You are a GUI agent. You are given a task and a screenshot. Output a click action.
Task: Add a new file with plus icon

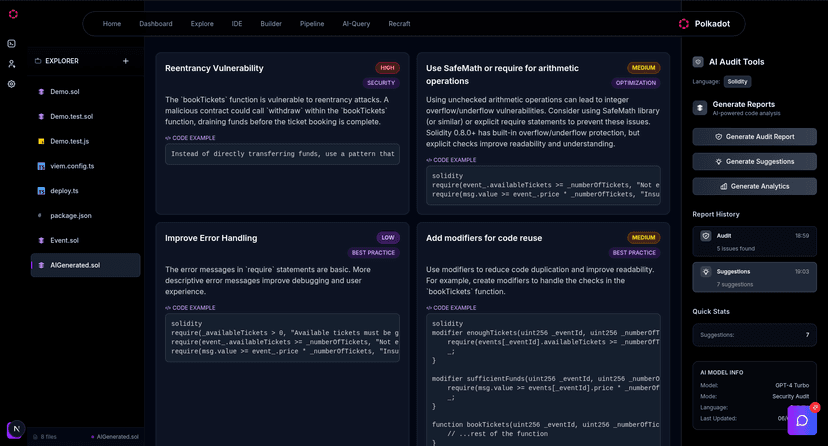click(x=126, y=61)
